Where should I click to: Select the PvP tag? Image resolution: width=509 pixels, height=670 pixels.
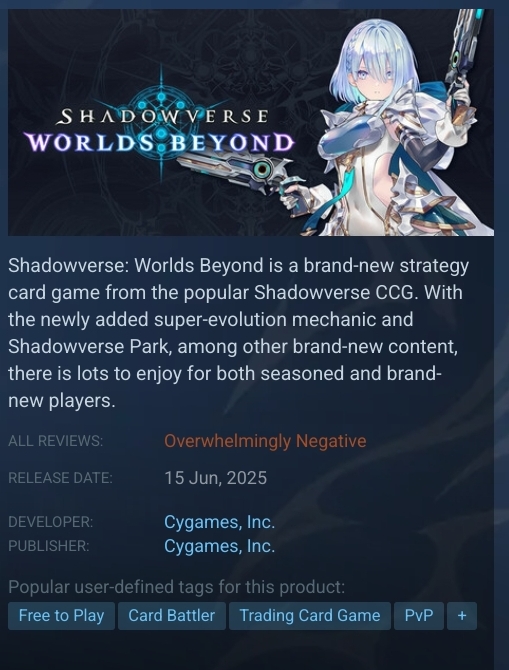pos(419,616)
